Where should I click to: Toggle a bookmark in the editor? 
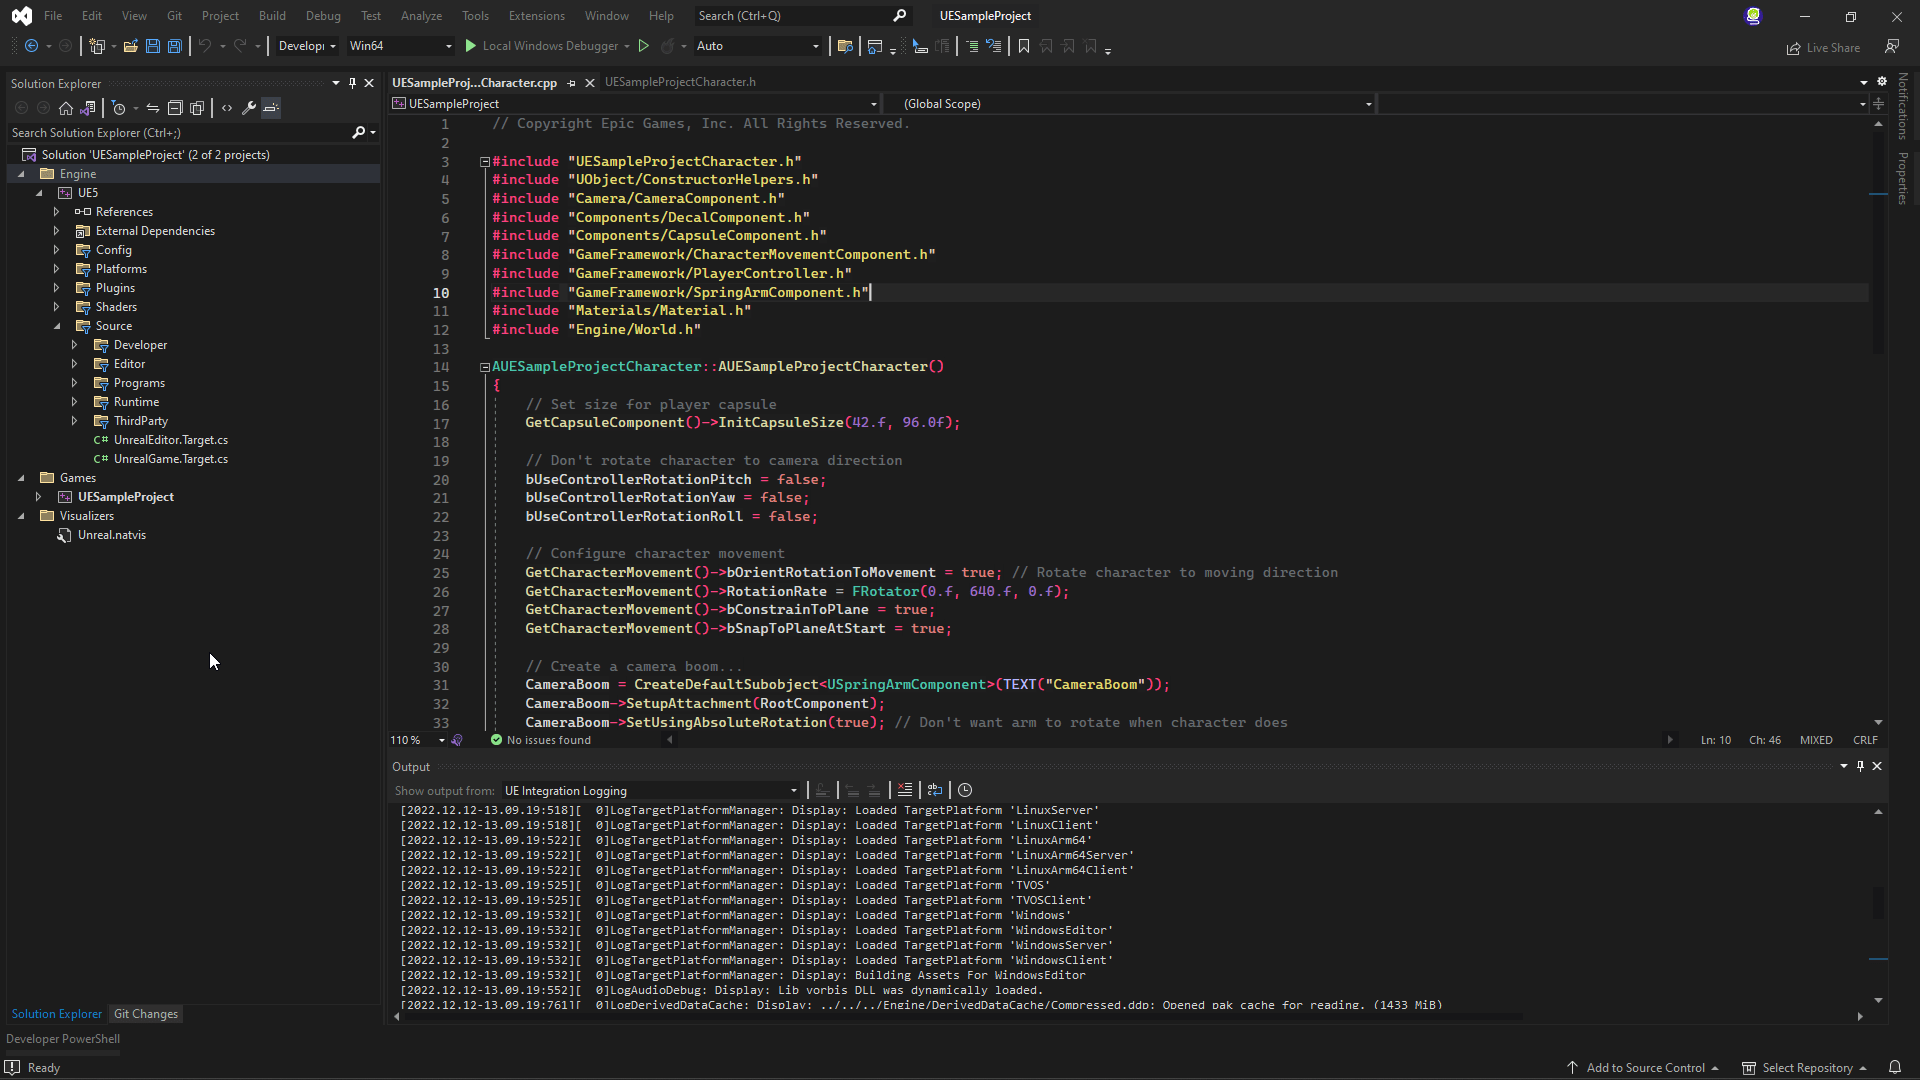tap(1023, 46)
